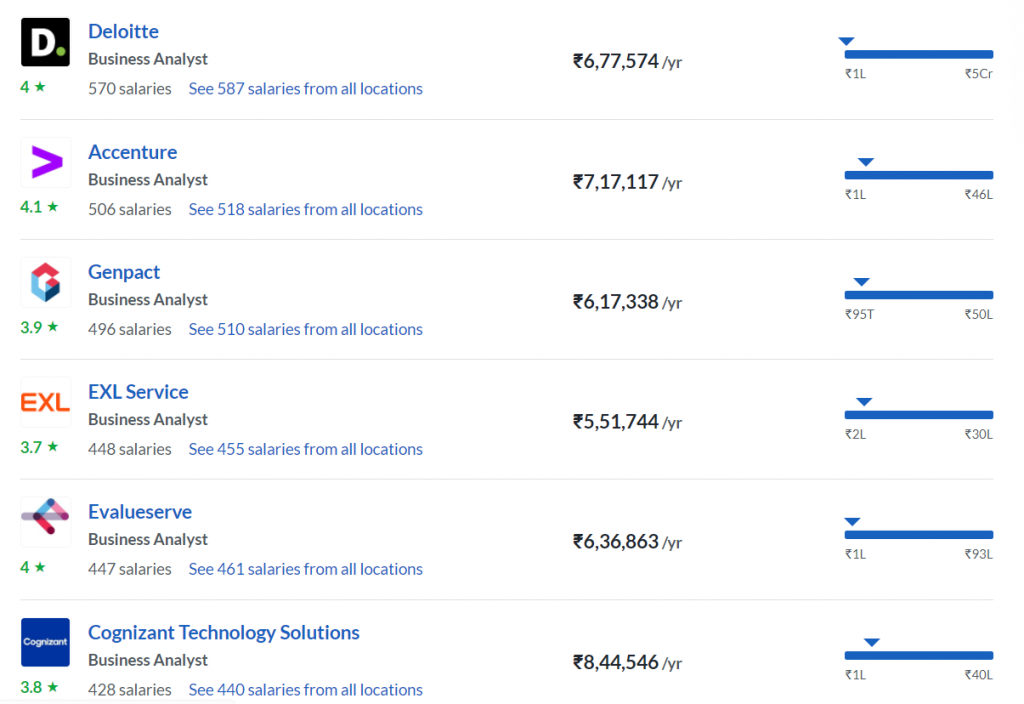
Task: See 440 Cognizant salaries from all locations
Action: (306, 690)
